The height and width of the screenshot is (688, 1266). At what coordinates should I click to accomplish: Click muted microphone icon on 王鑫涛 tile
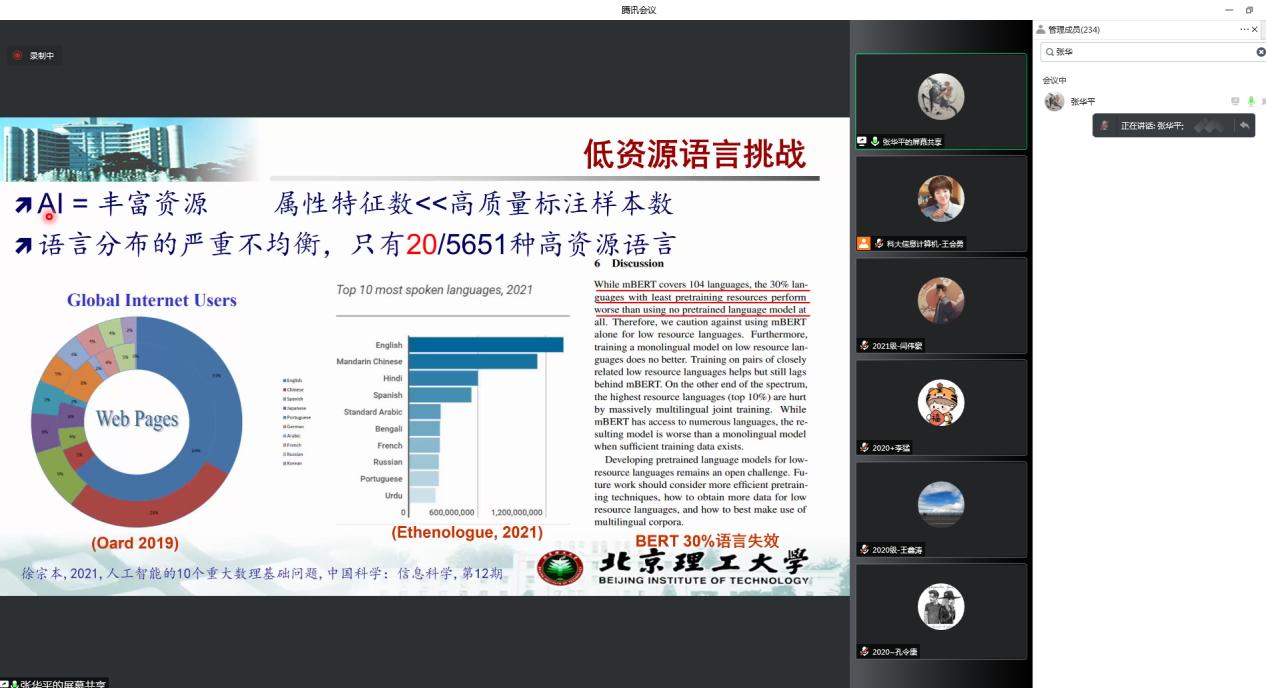tap(864, 549)
